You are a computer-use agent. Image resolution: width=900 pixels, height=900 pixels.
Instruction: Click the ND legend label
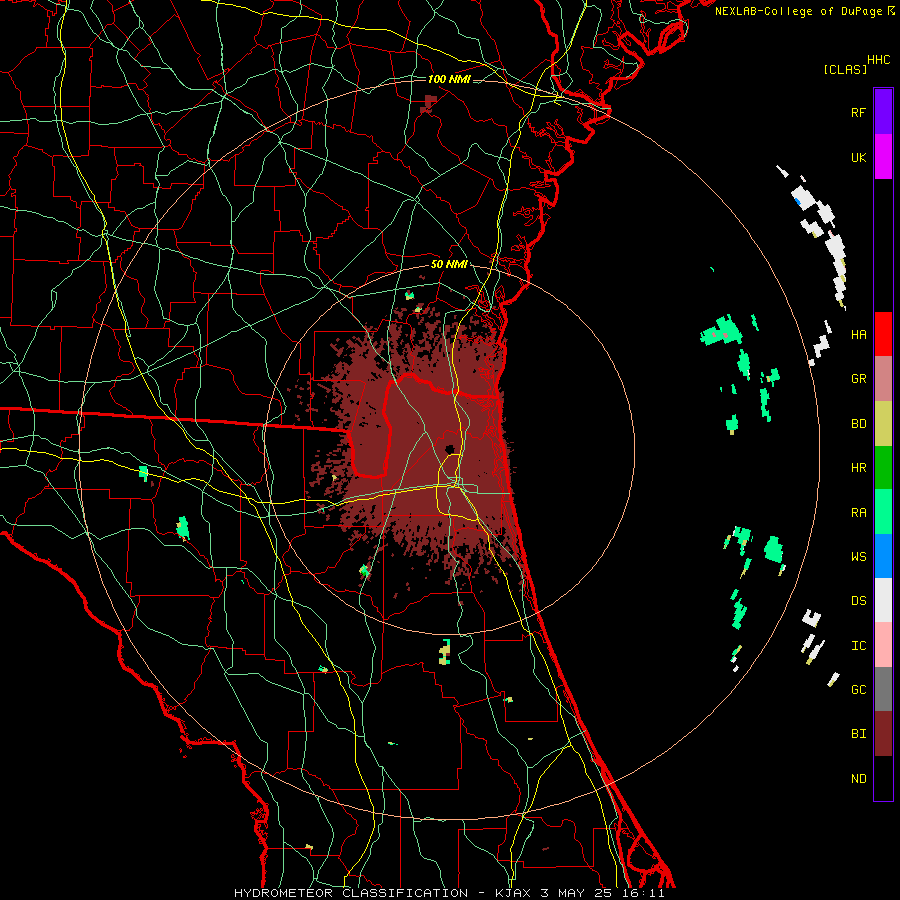point(858,779)
